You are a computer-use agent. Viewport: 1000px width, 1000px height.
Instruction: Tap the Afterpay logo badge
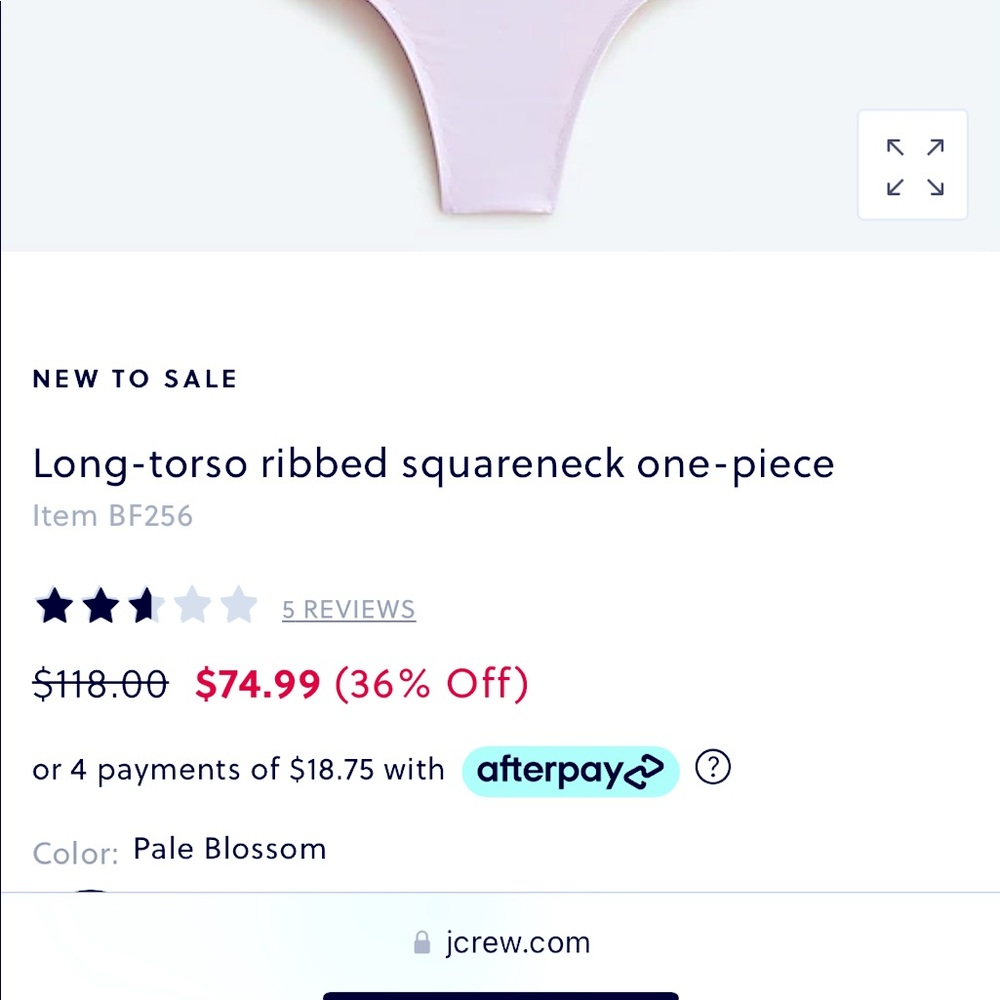(570, 771)
